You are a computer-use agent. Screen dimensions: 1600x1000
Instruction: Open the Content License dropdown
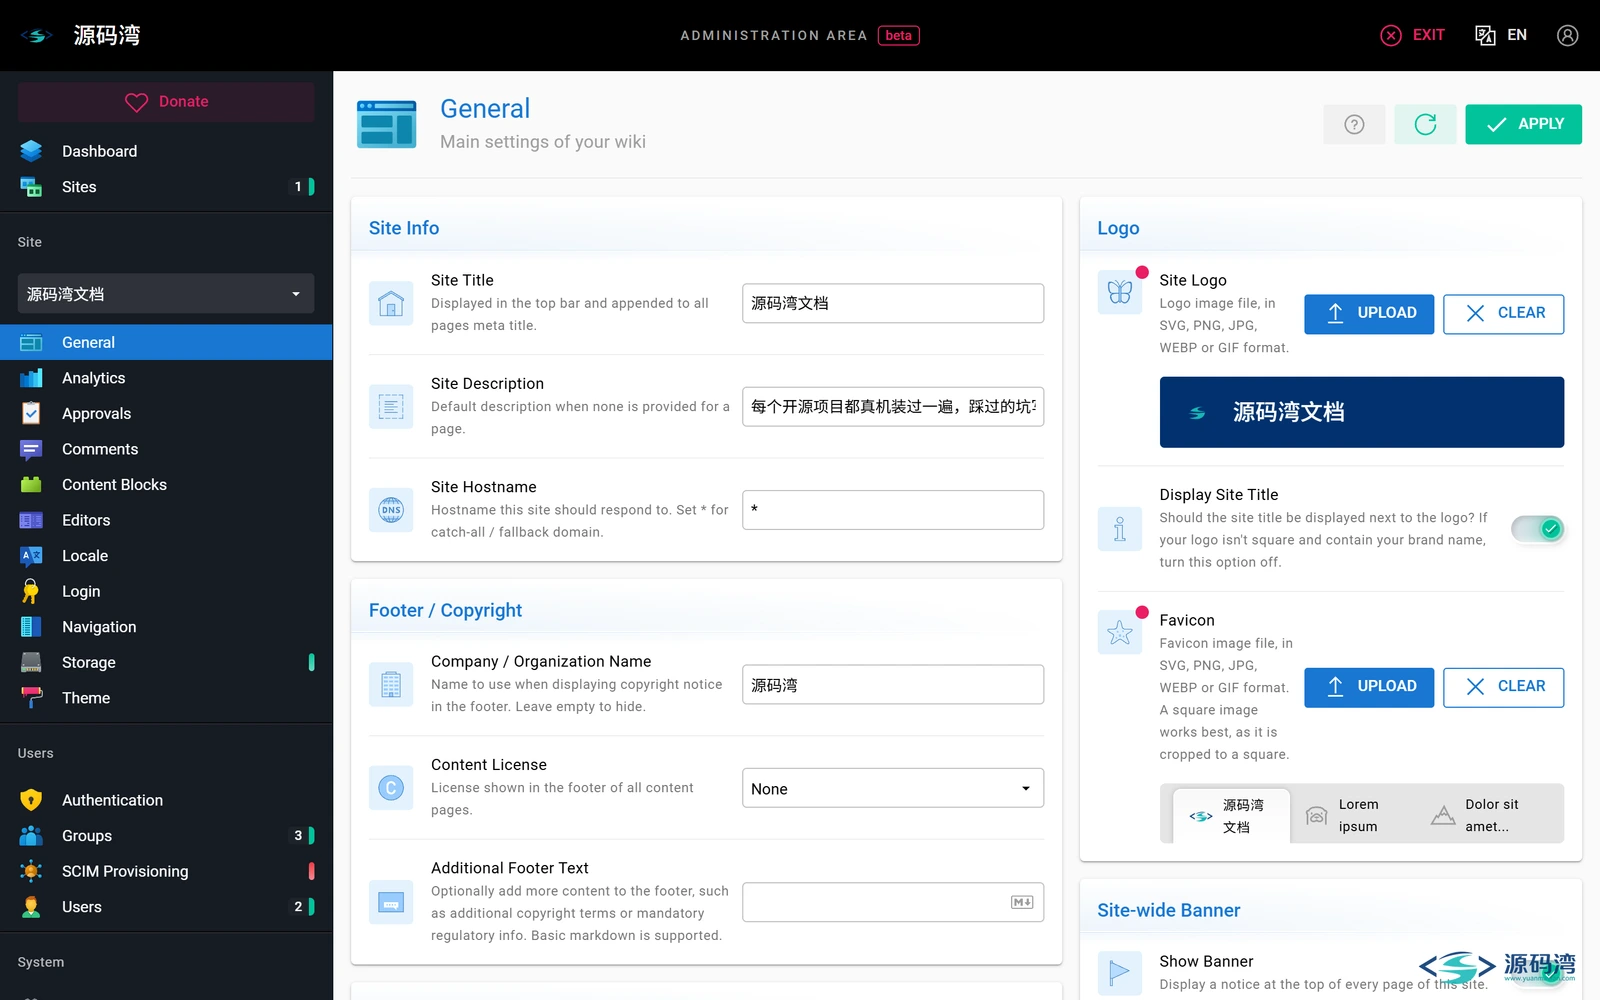click(893, 788)
